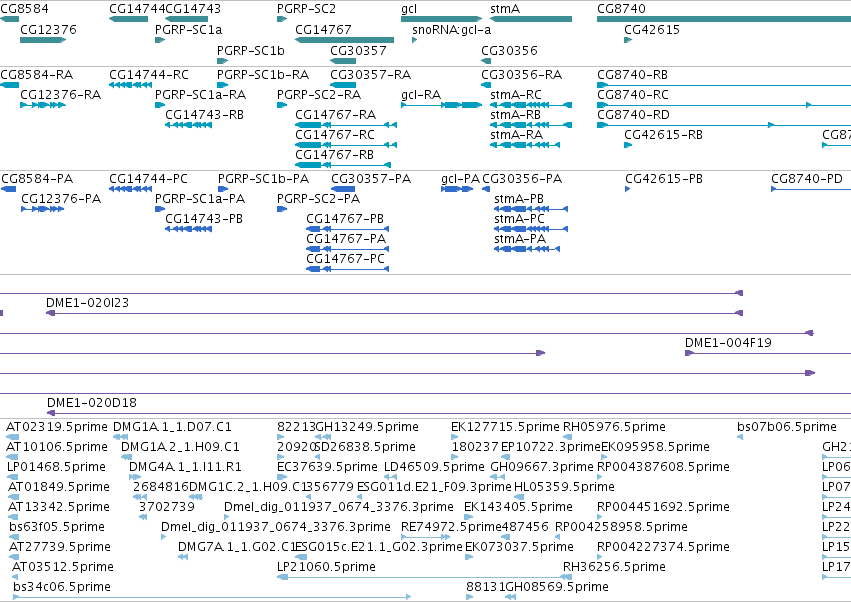The width and height of the screenshot is (851, 602).
Task: Select protein CG30357-PA
Action: [371, 179]
